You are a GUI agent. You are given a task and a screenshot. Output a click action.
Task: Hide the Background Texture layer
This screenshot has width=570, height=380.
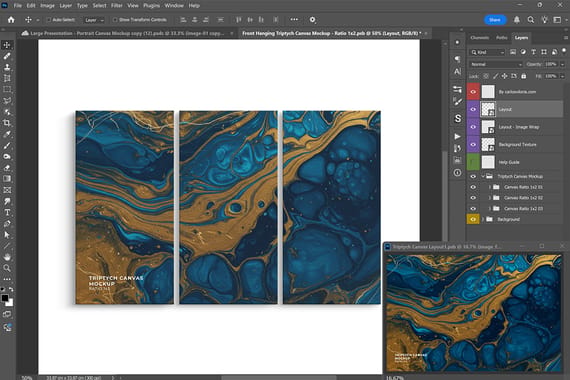coord(473,144)
